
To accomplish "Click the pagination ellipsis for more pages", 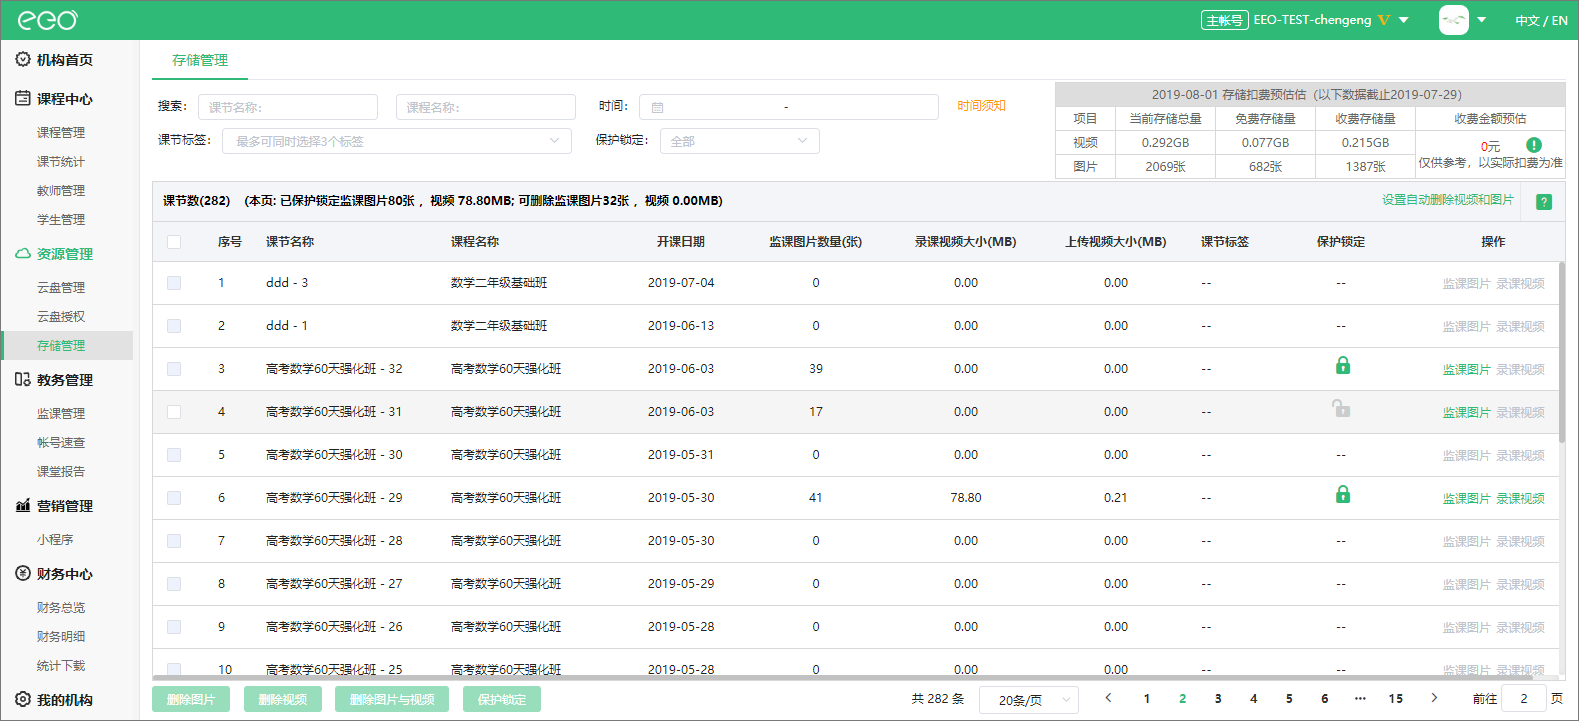I will click(1360, 698).
